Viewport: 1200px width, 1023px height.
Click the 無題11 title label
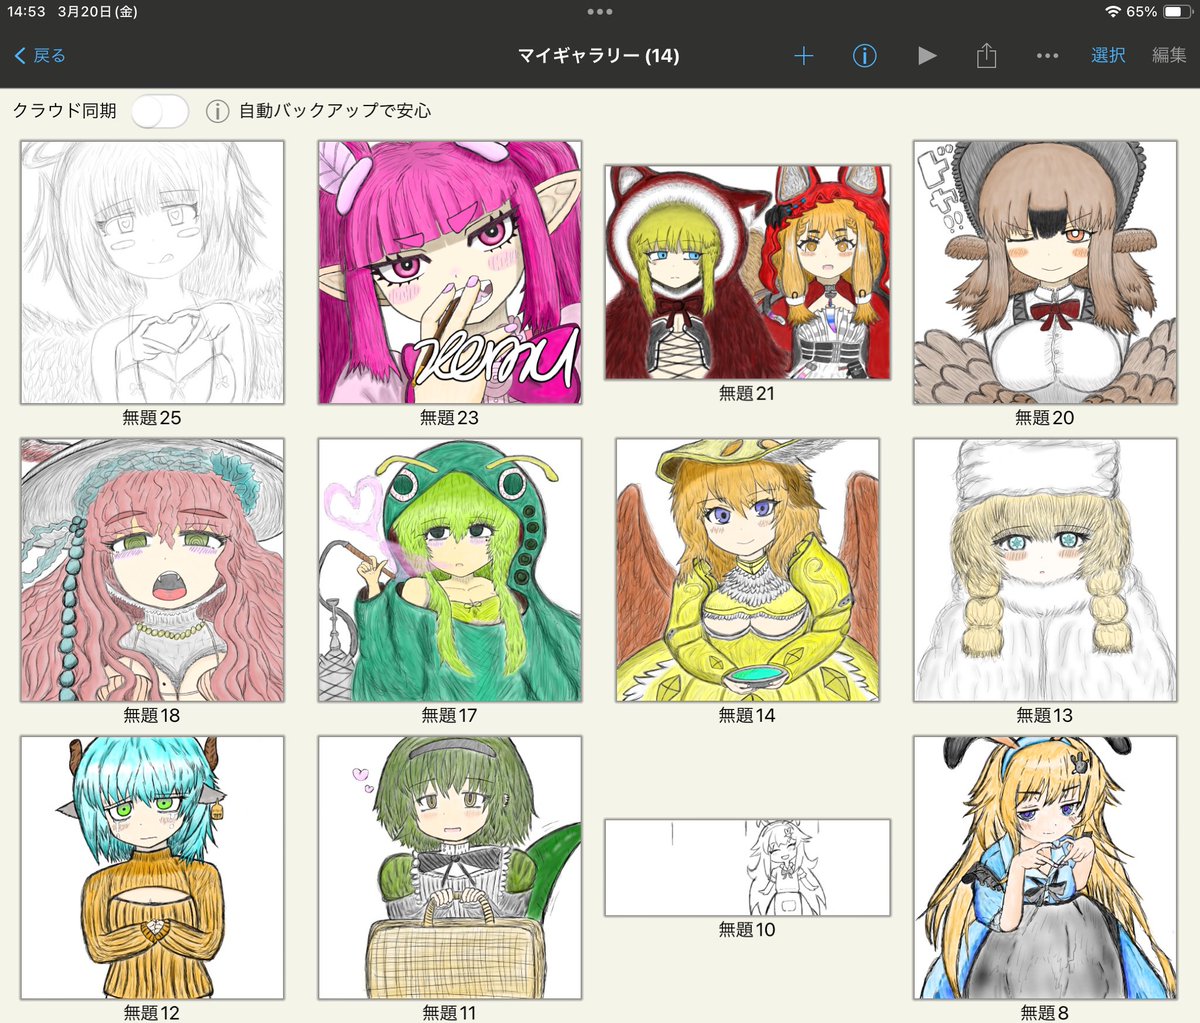coord(449,1013)
